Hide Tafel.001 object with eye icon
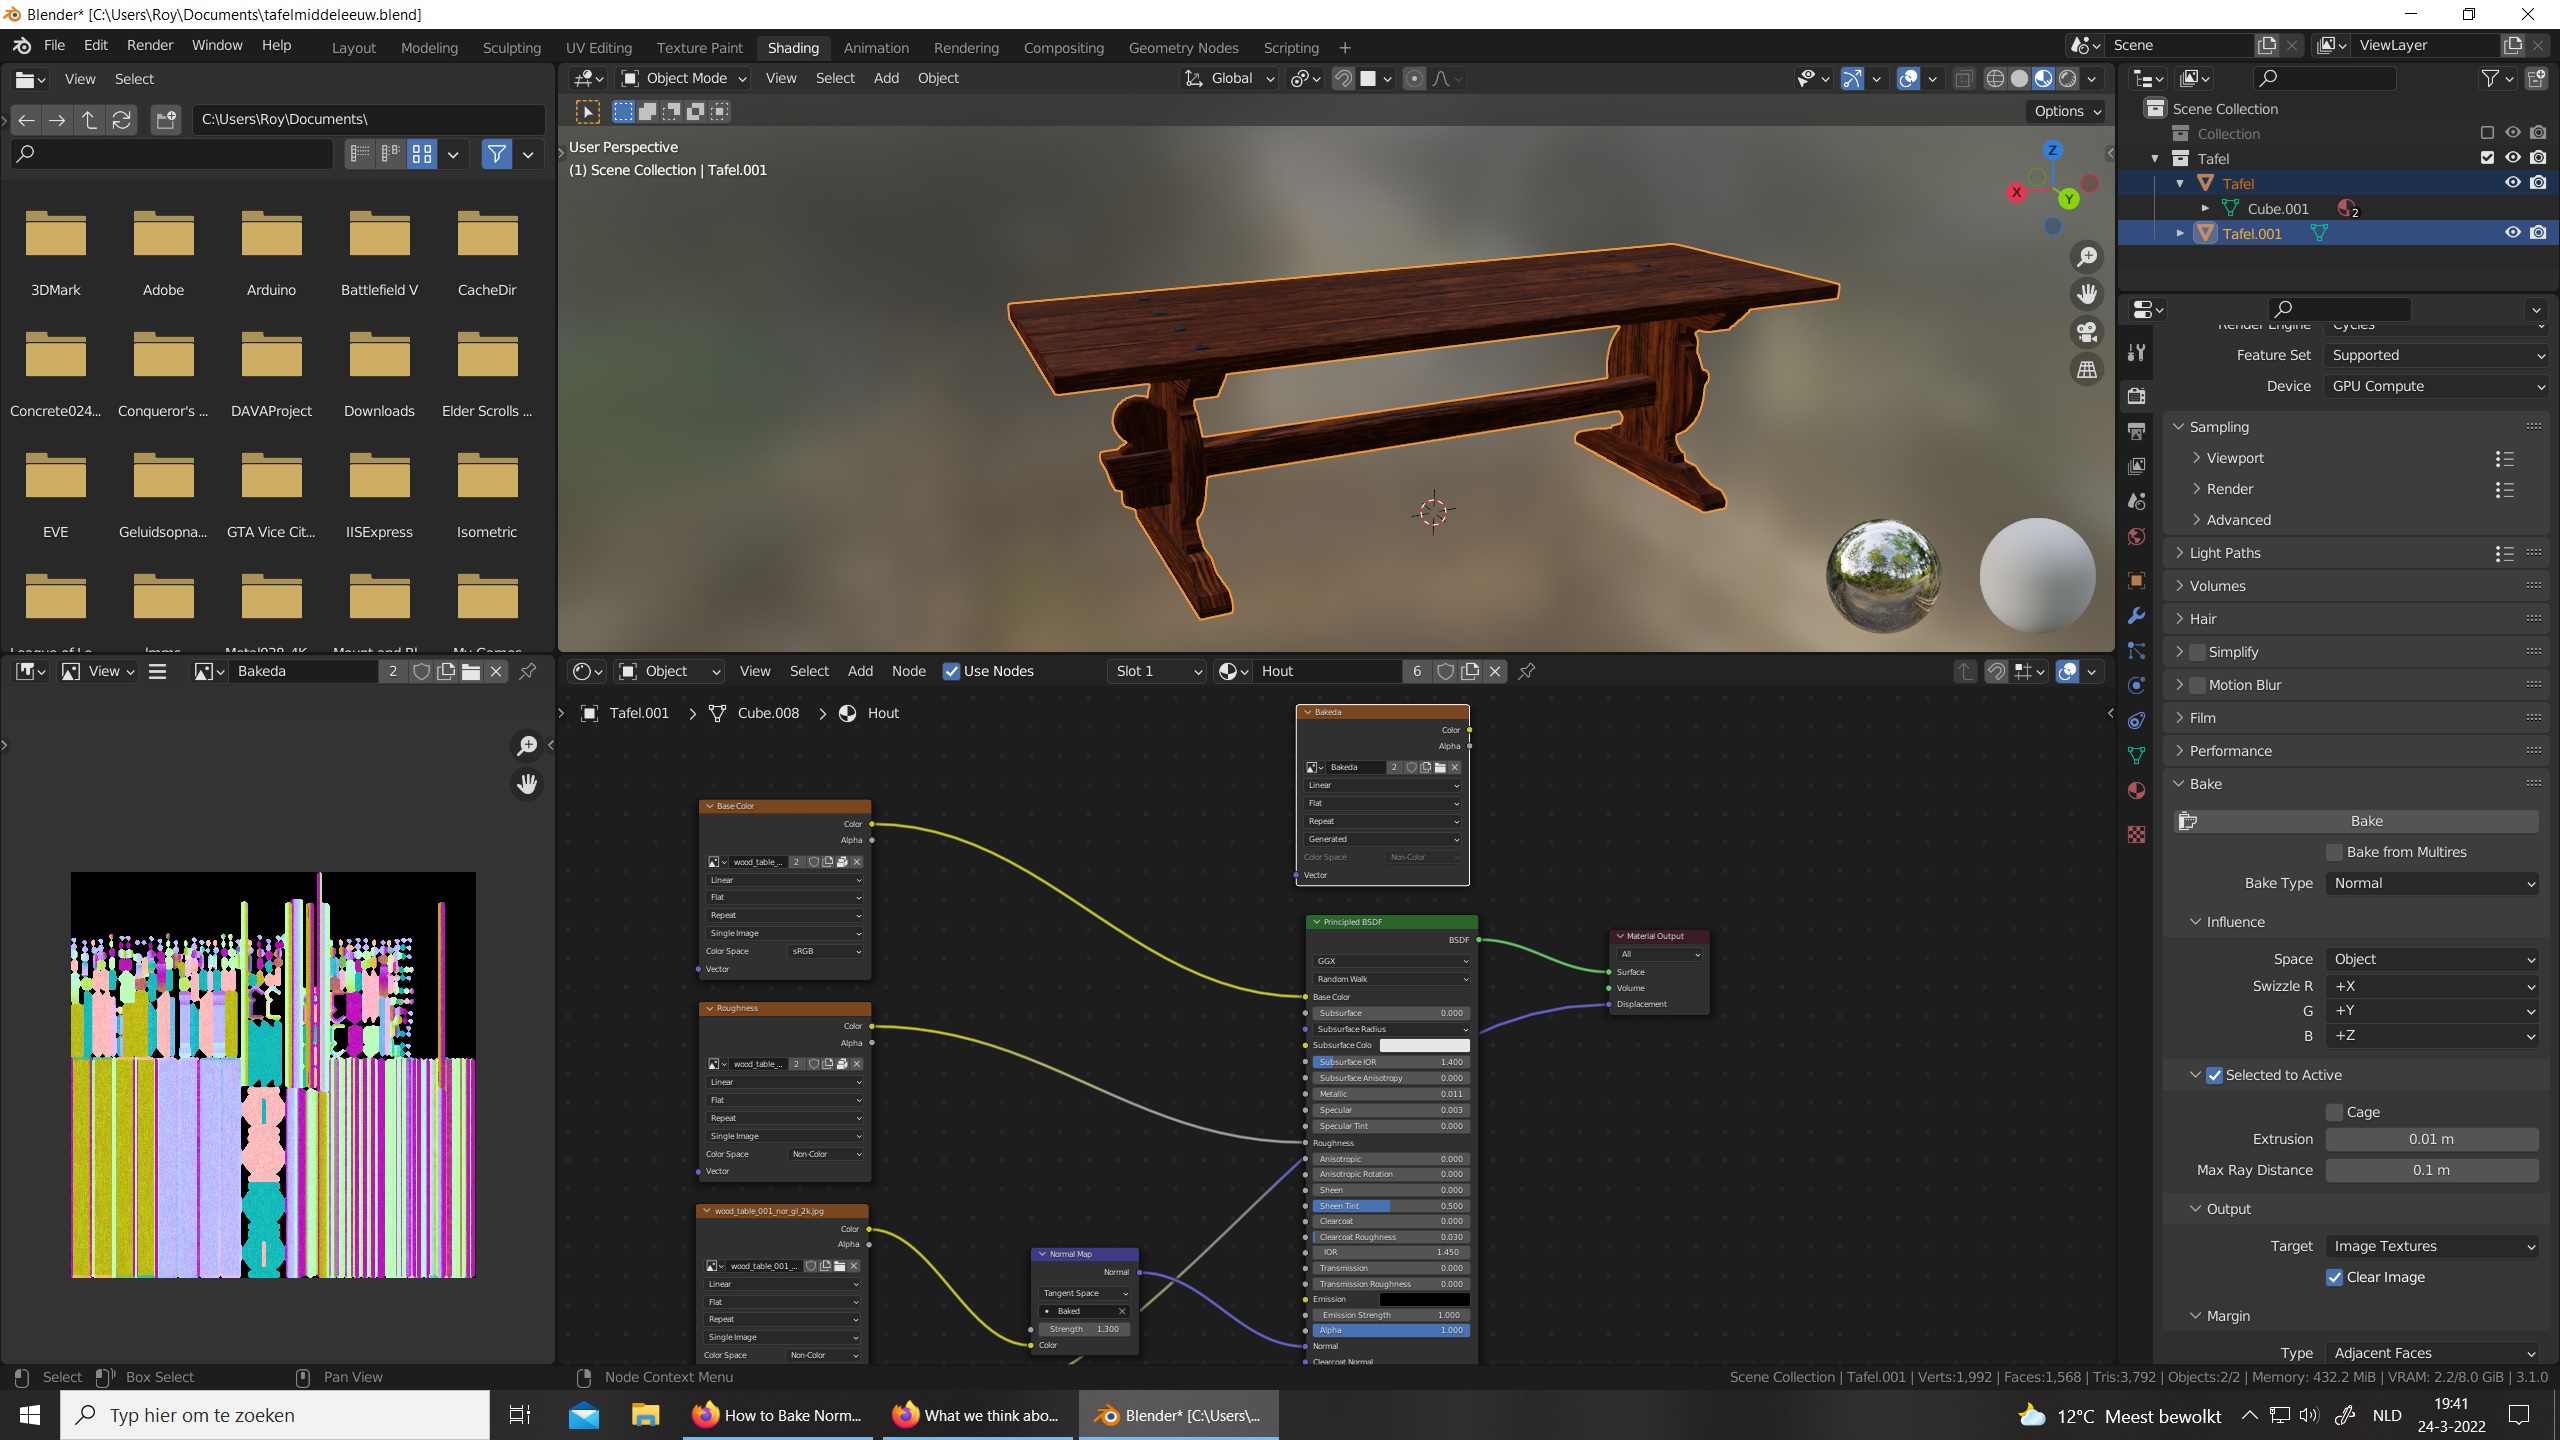This screenshot has width=2560, height=1440. pos(2512,233)
